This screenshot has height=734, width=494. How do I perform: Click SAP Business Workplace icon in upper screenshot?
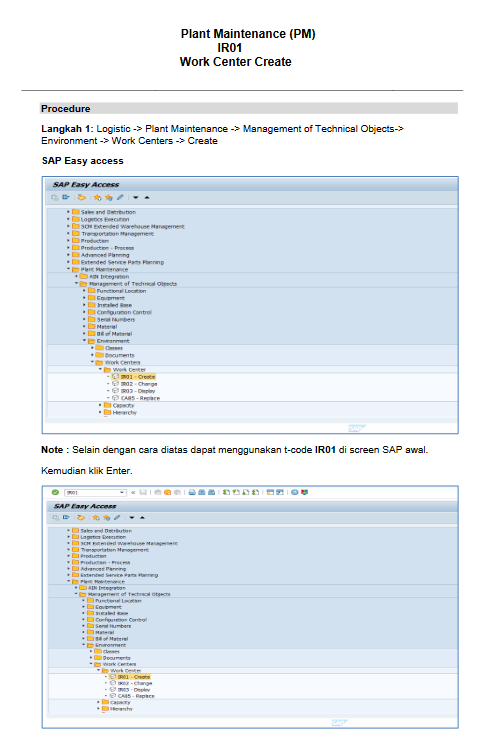click(x=81, y=198)
